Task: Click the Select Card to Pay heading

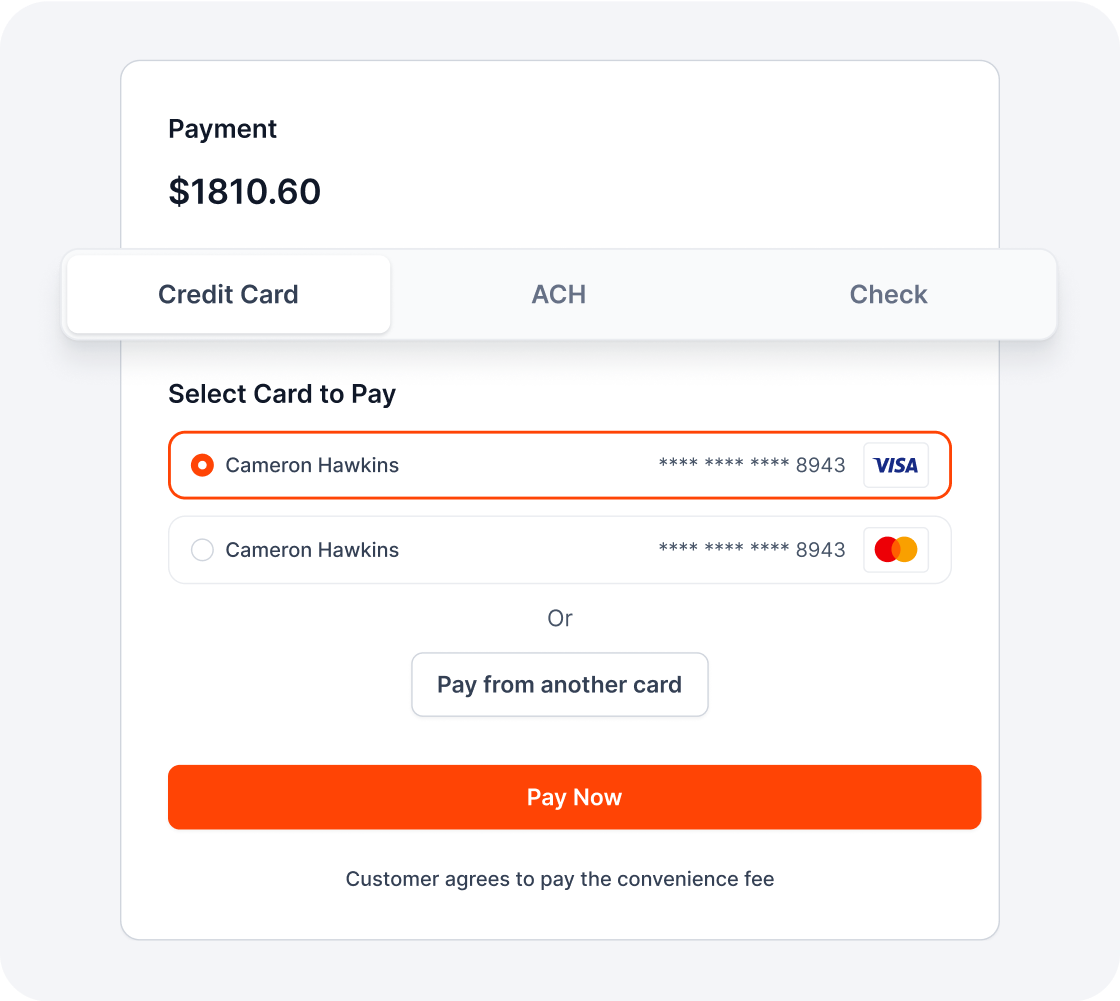Action: click(282, 393)
